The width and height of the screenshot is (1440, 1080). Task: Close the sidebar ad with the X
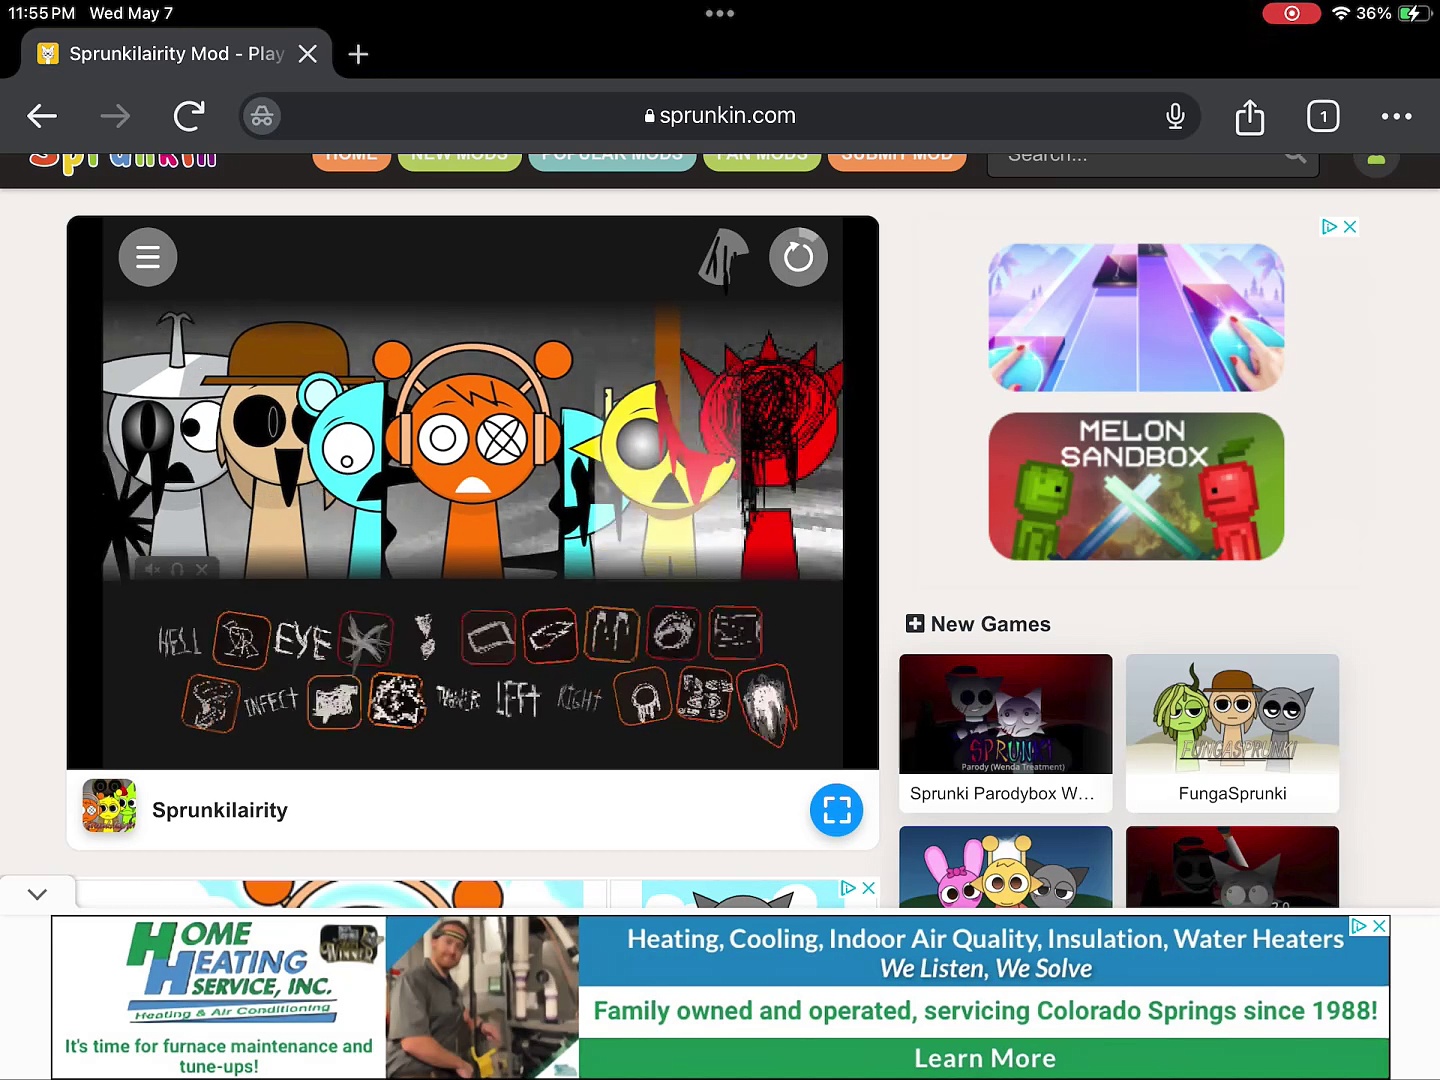(x=1350, y=227)
